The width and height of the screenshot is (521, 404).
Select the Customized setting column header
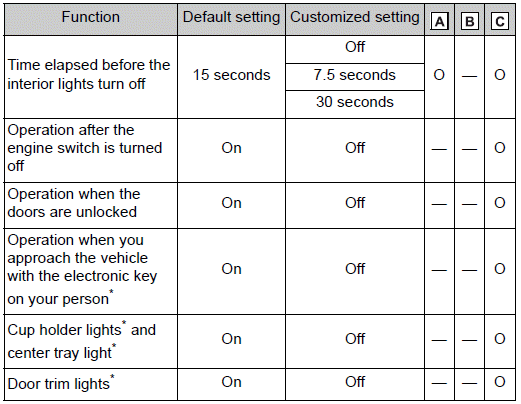pos(355,17)
